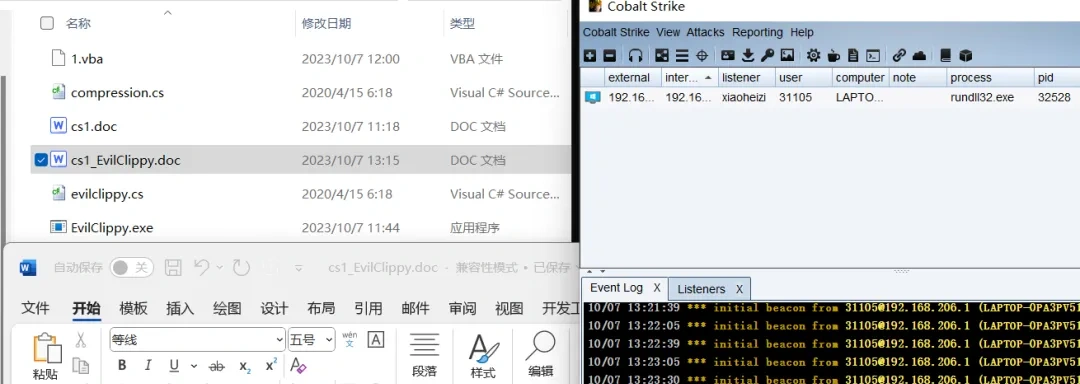Click the Bold formatting button in Word
The image size is (1080, 384).
click(122, 365)
